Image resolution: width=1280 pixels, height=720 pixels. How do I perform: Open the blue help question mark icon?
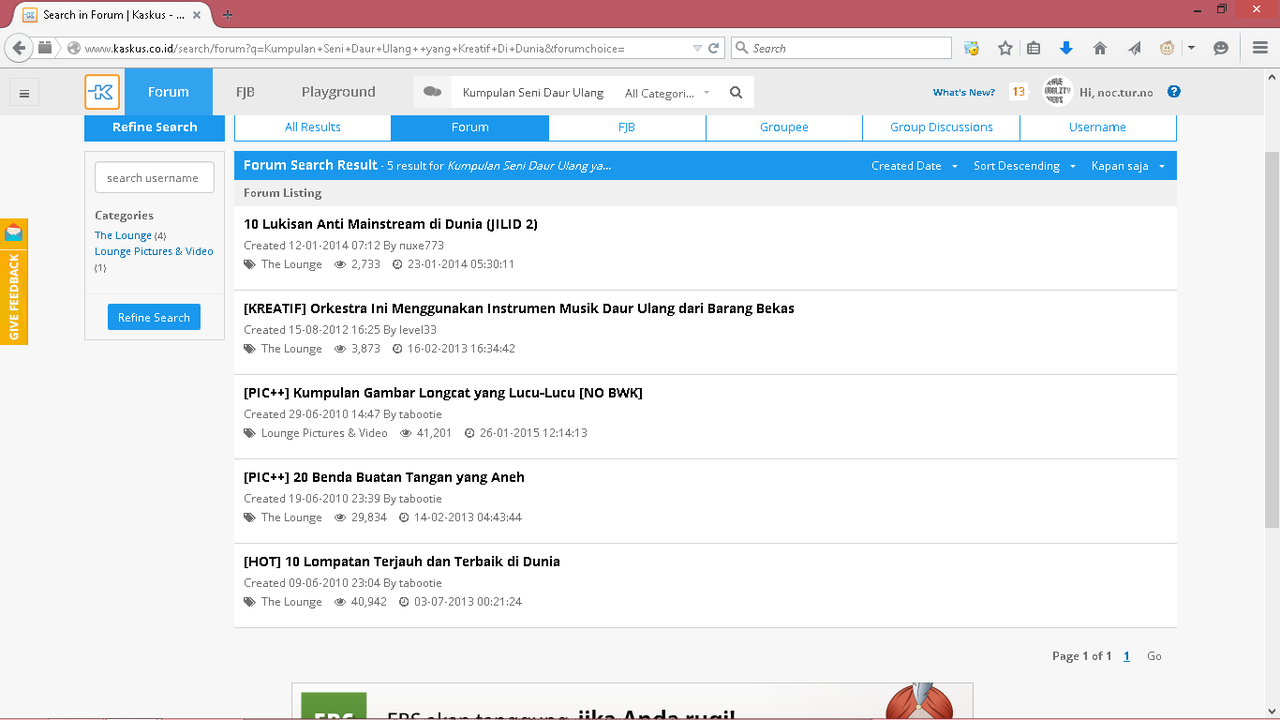(1174, 92)
